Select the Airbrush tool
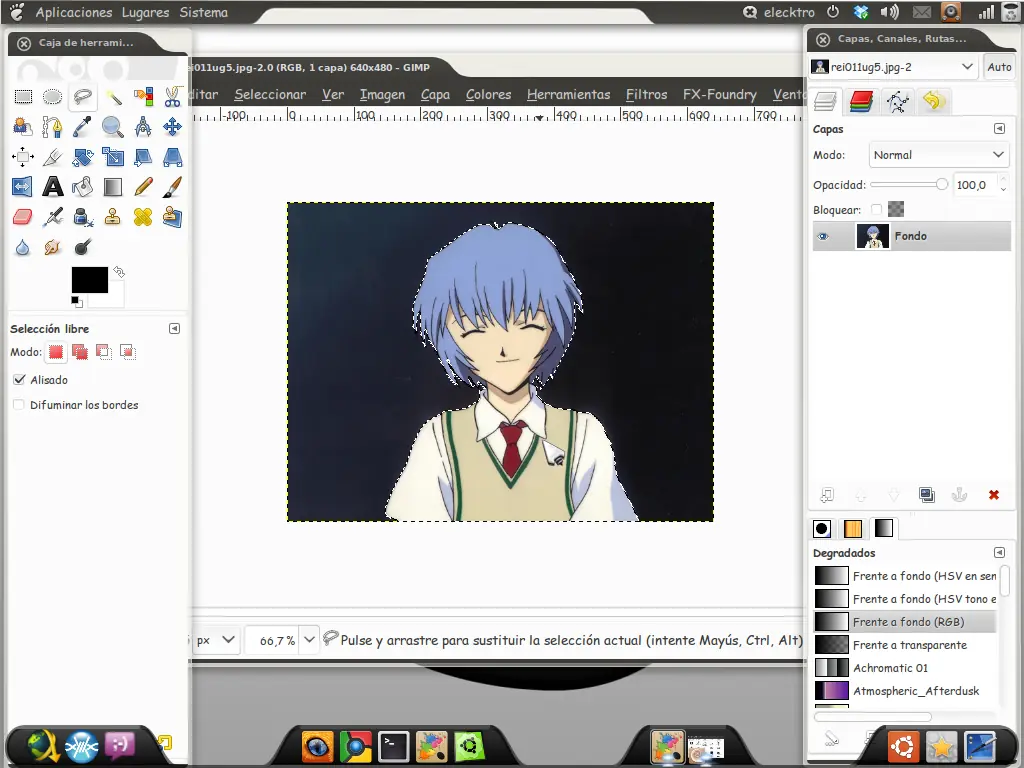The image size is (1024, 768). coord(52,217)
